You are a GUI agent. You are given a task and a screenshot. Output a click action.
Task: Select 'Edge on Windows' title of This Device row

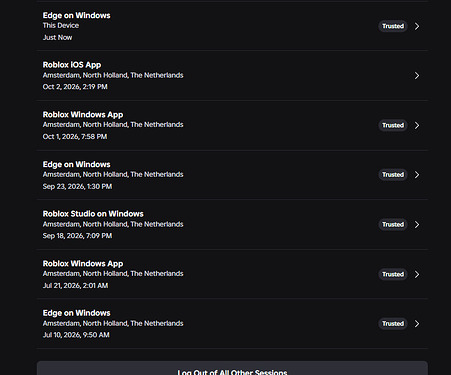tap(76, 16)
